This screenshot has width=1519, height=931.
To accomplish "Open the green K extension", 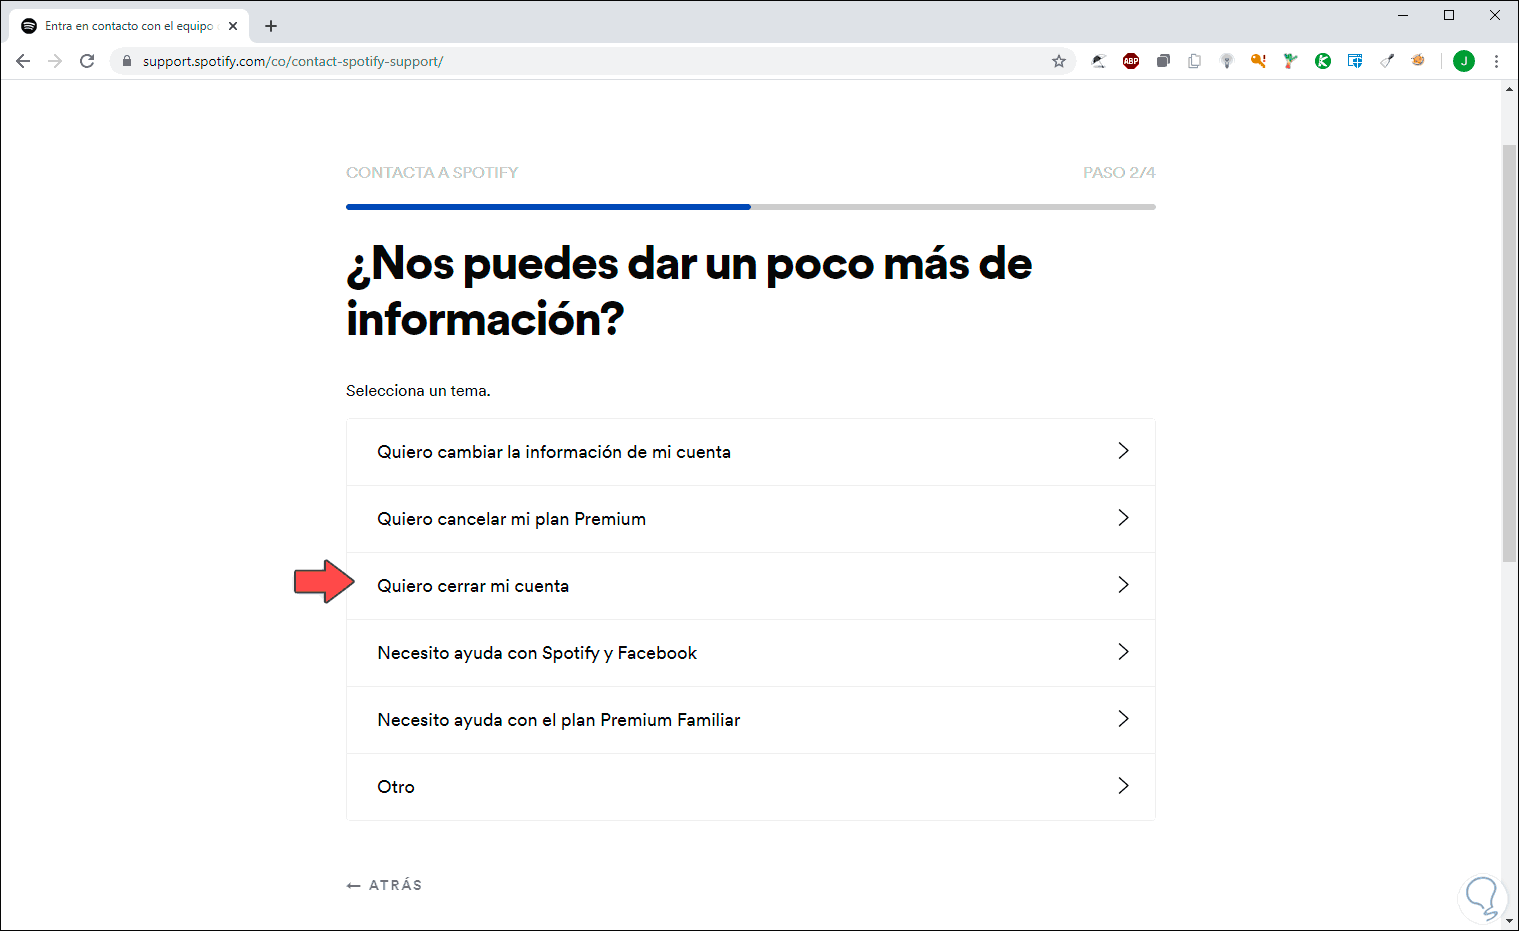I will pos(1323,61).
